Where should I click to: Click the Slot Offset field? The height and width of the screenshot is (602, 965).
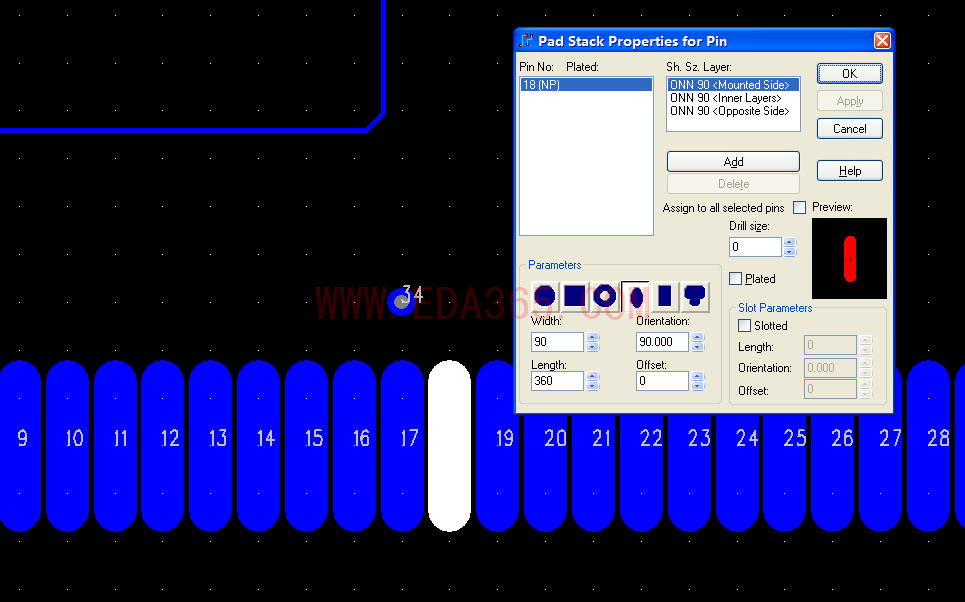coord(830,389)
